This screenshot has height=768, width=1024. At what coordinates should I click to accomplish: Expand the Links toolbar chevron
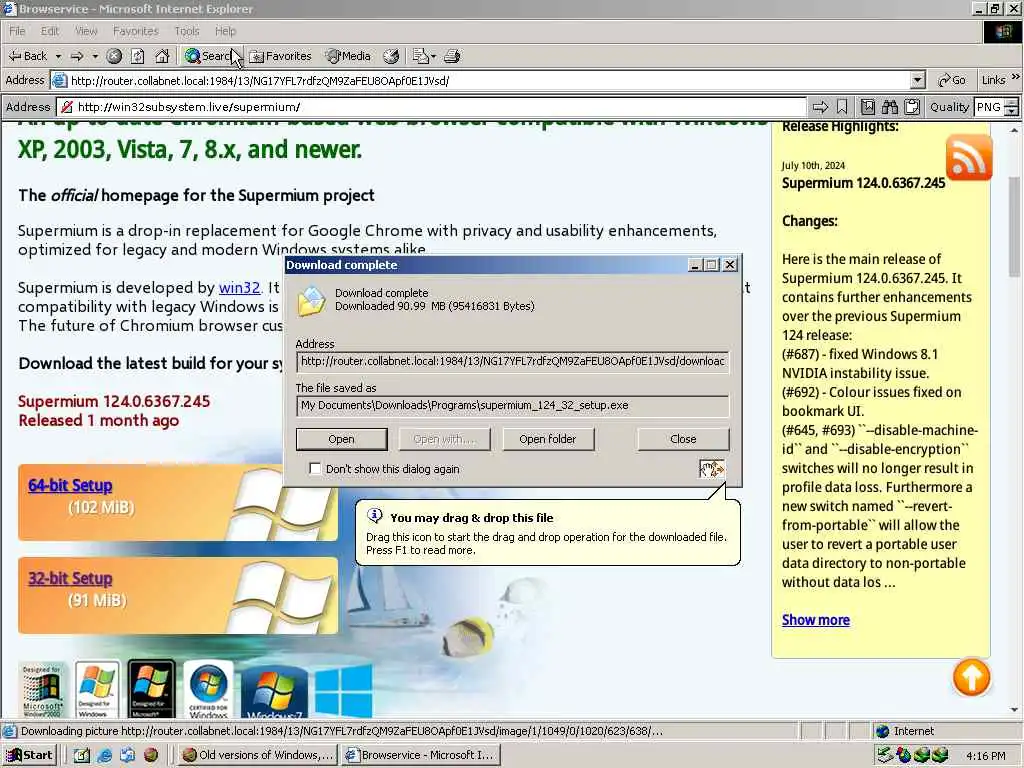1016,77
